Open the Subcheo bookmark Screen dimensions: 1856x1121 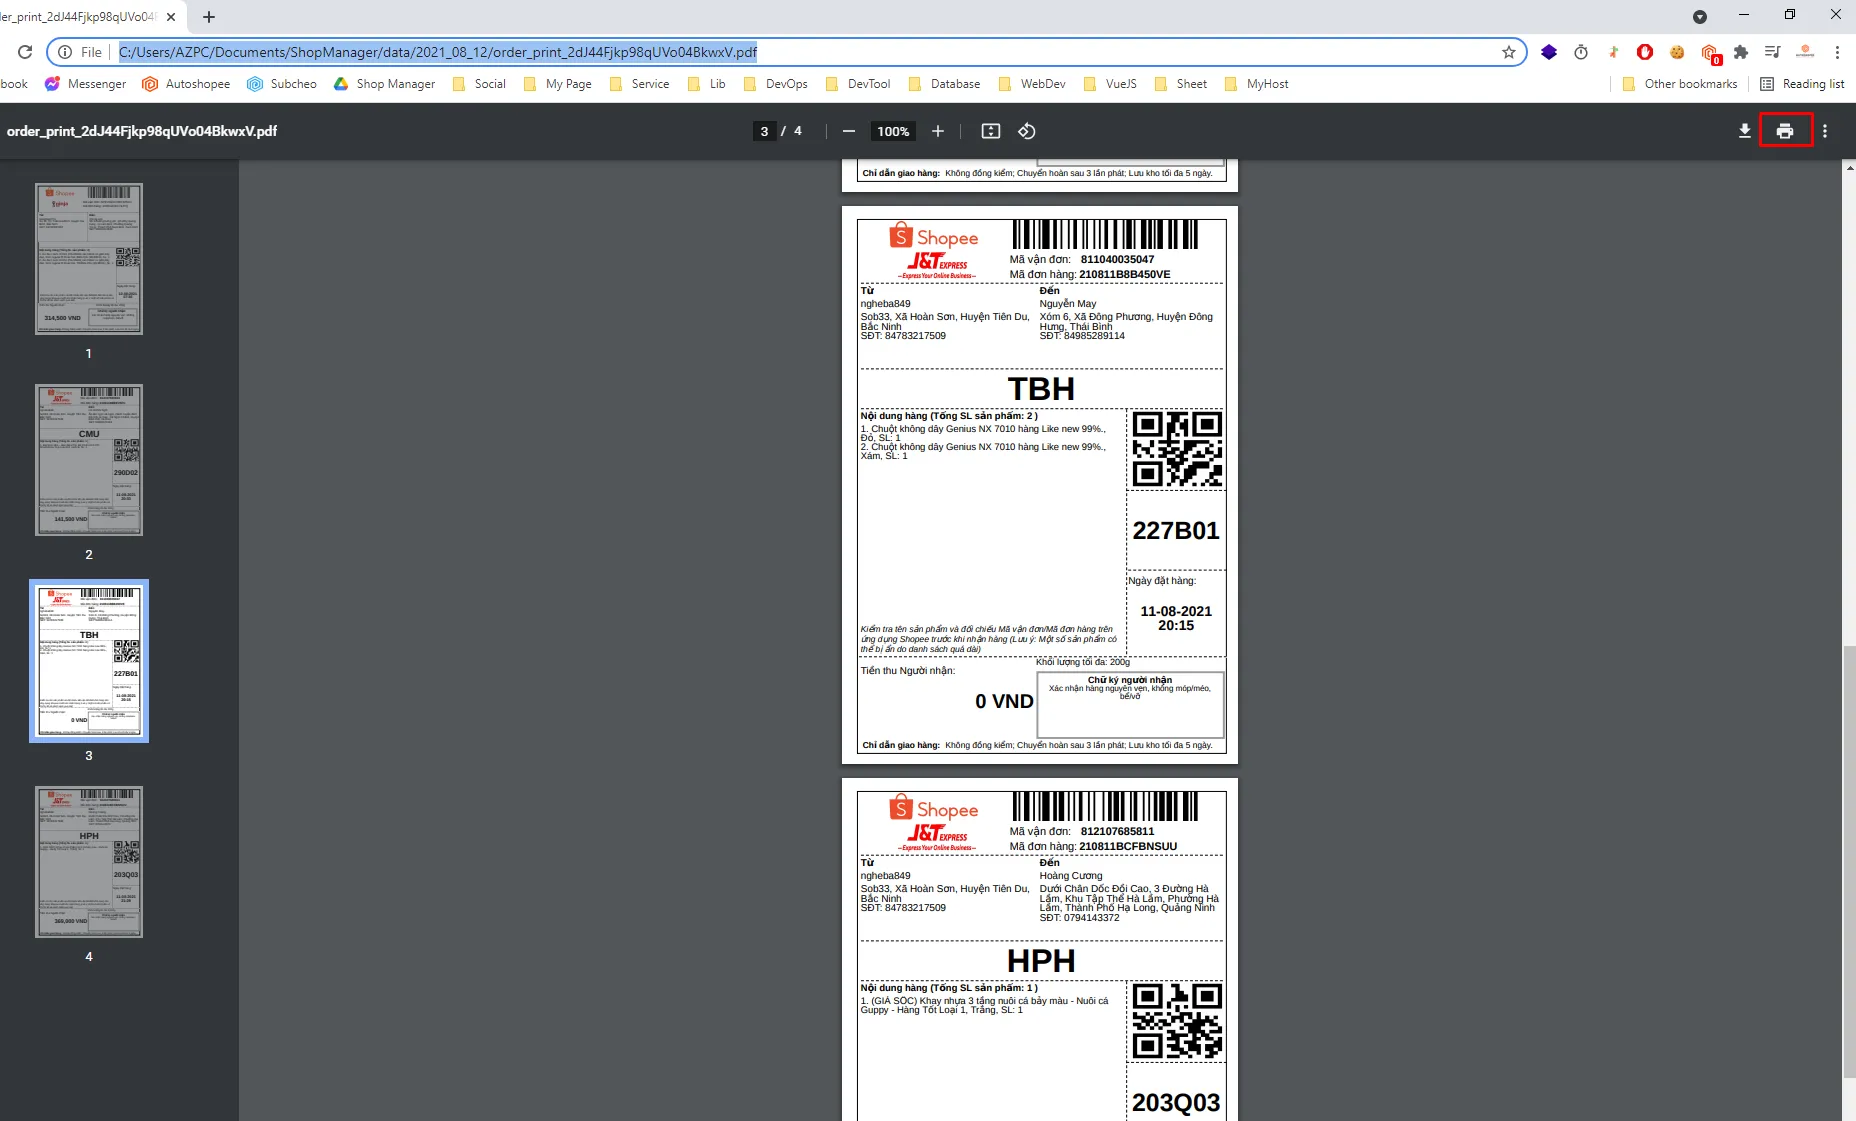click(x=282, y=84)
